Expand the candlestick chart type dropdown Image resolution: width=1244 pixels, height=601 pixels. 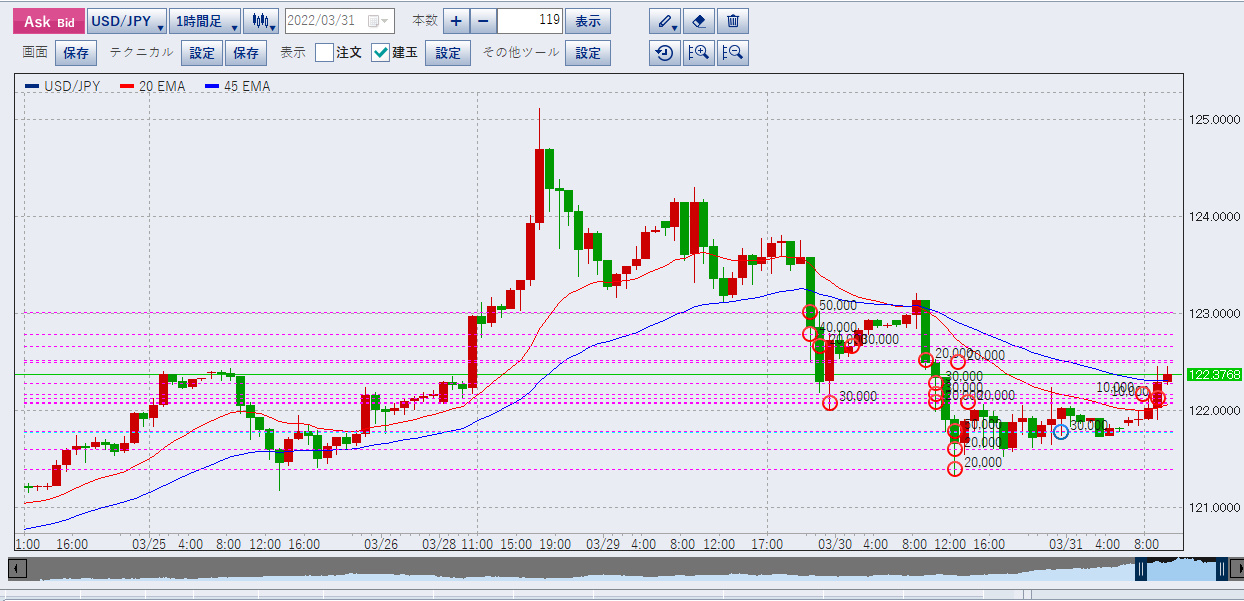[262, 21]
